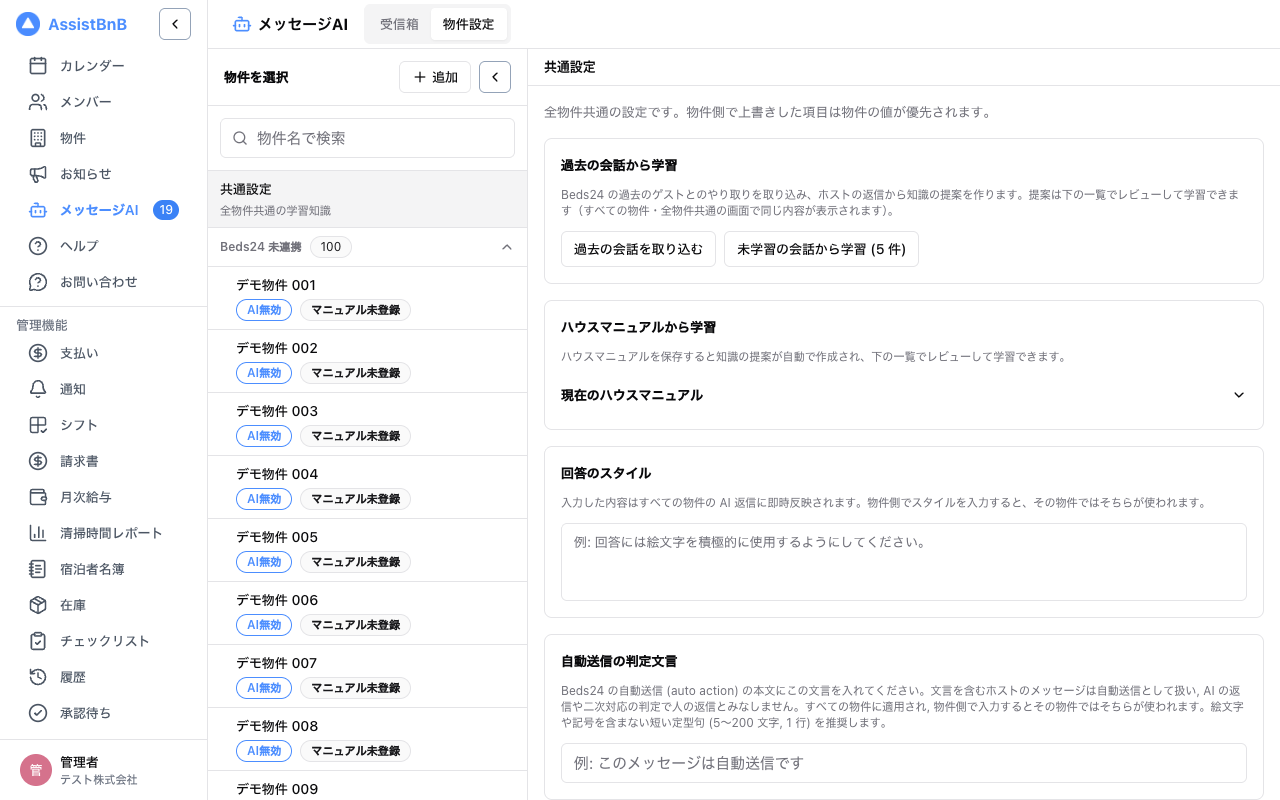Switch to the 受信箱 tab
Viewport: 1280px width, 800px height.
(399, 24)
